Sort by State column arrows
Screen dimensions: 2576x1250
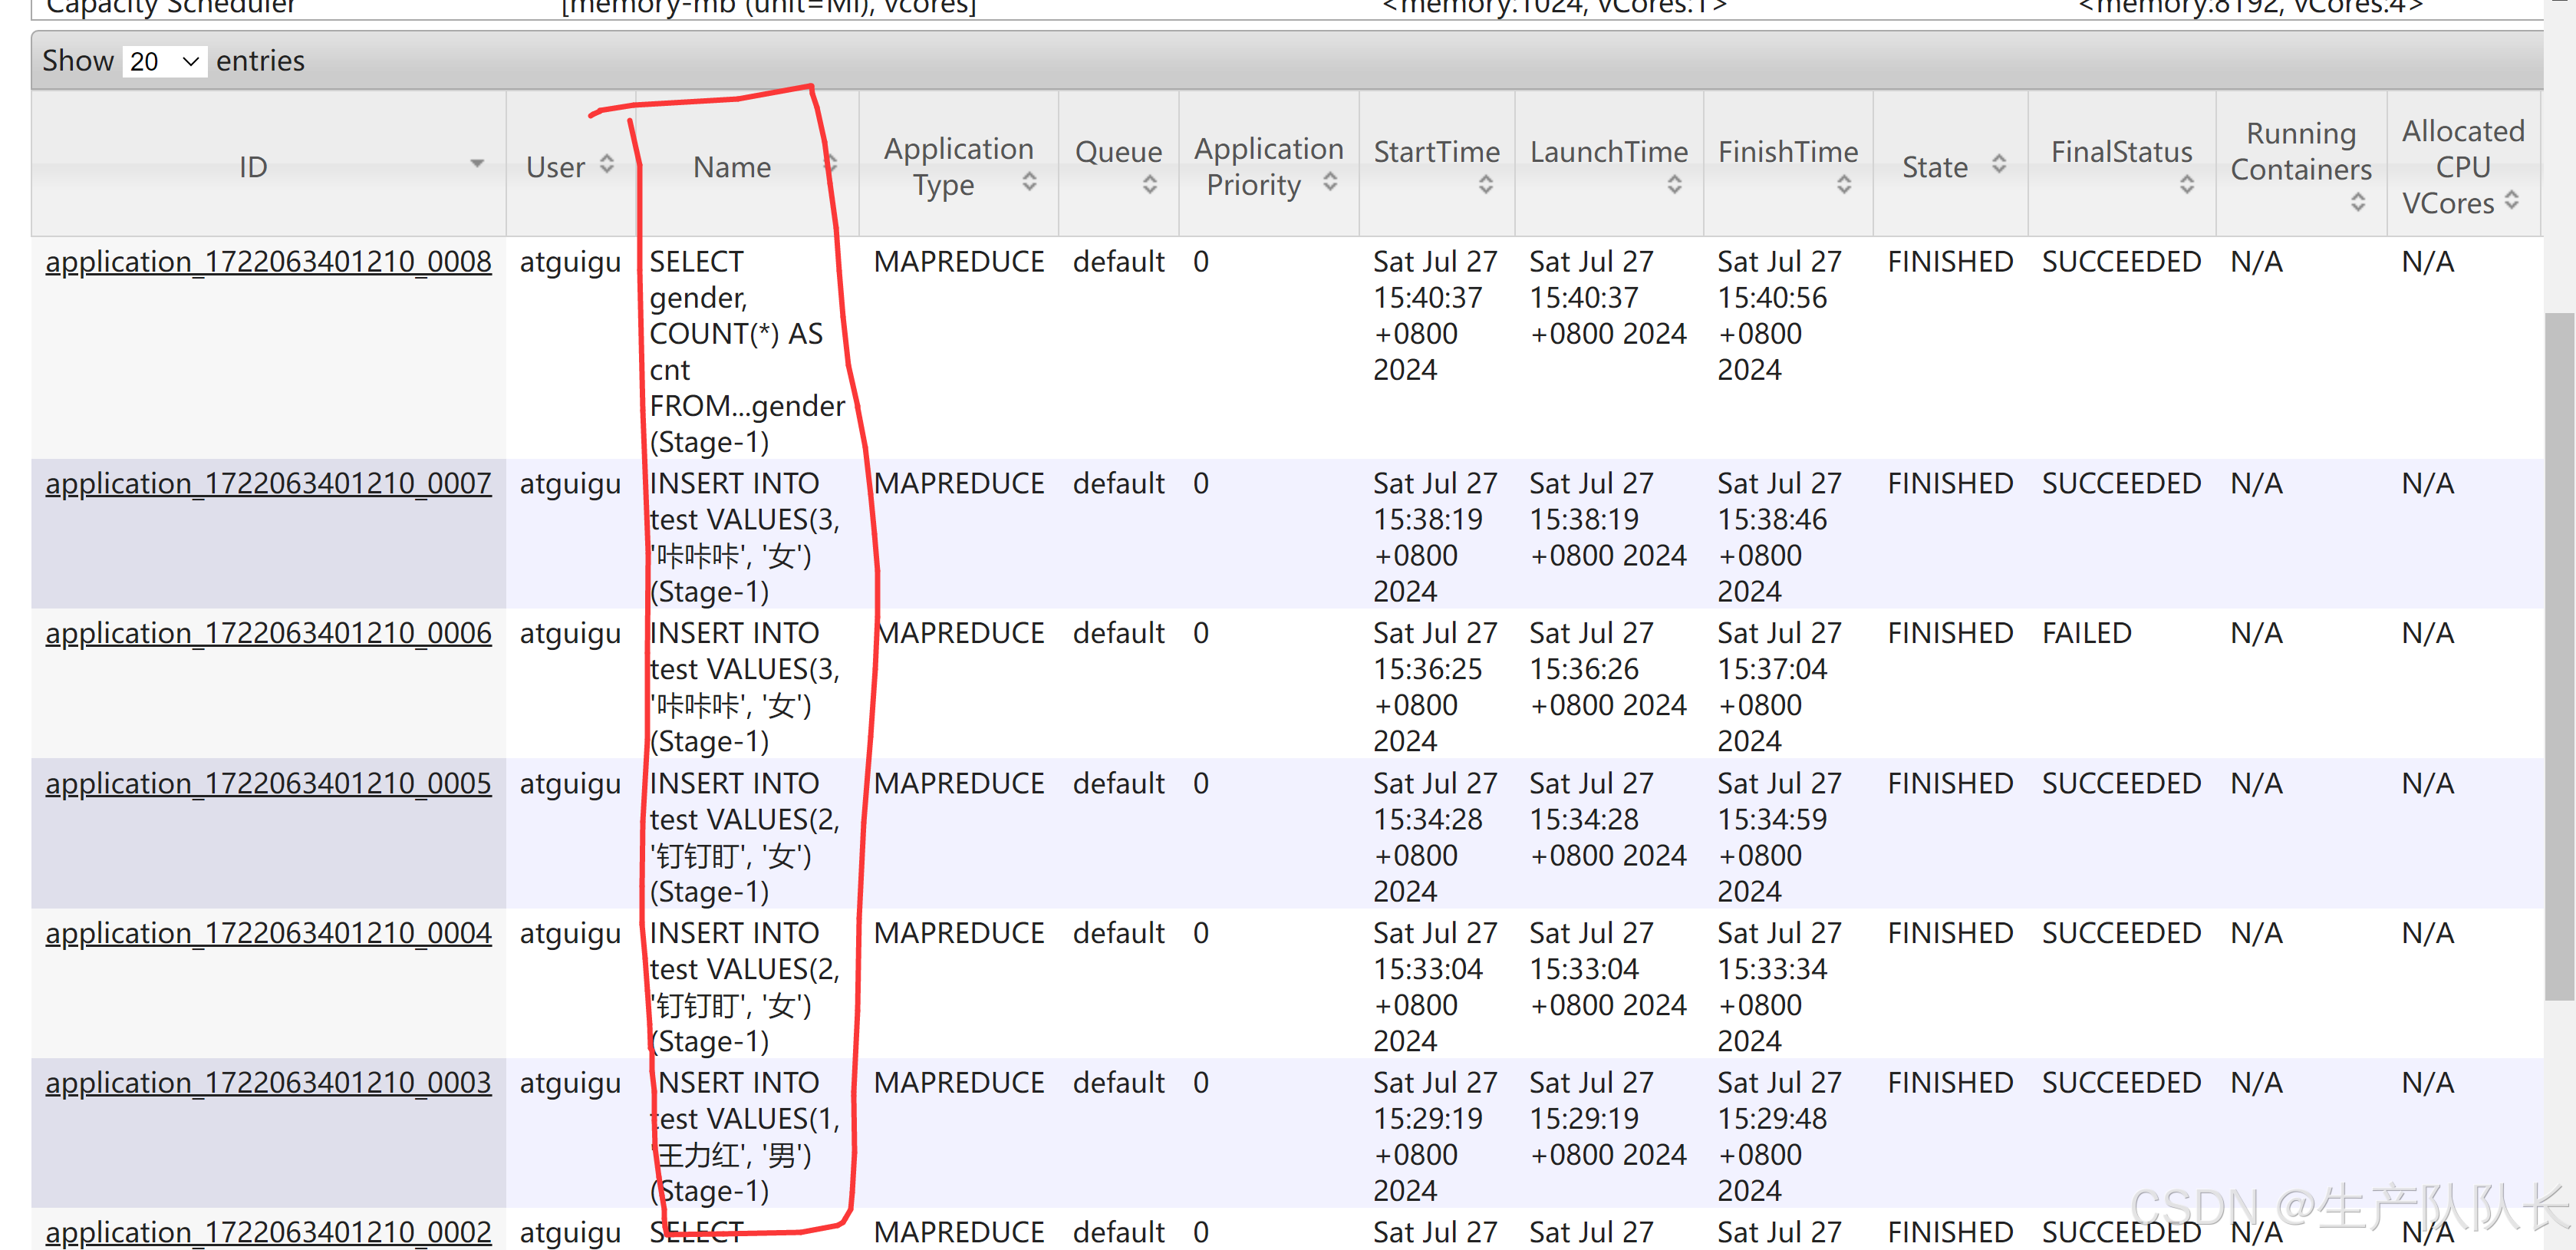coord(1999,165)
